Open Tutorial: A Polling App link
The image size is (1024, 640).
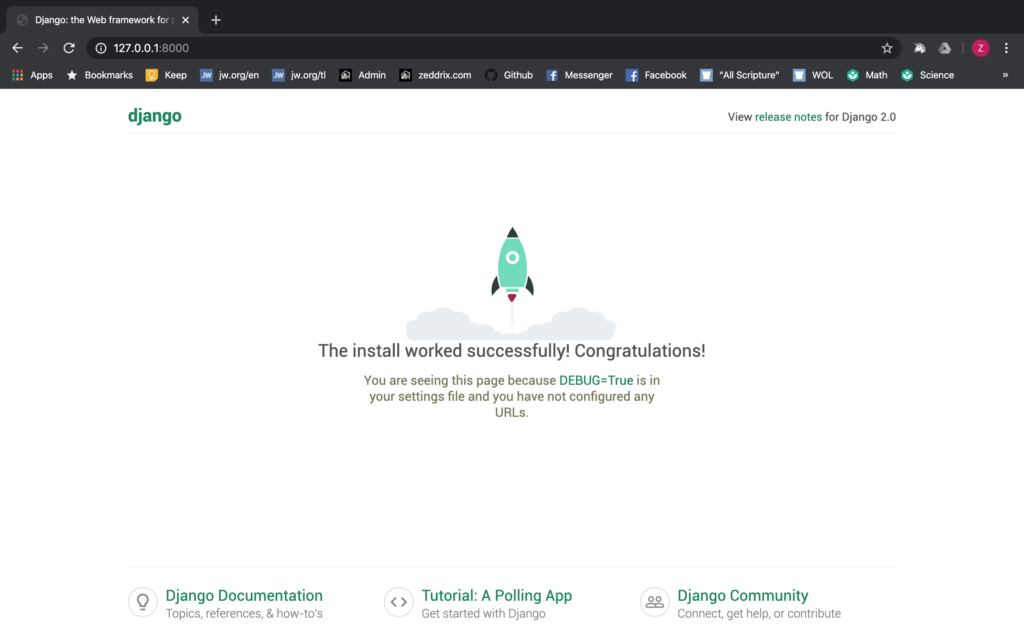click(x=496, y=596)
